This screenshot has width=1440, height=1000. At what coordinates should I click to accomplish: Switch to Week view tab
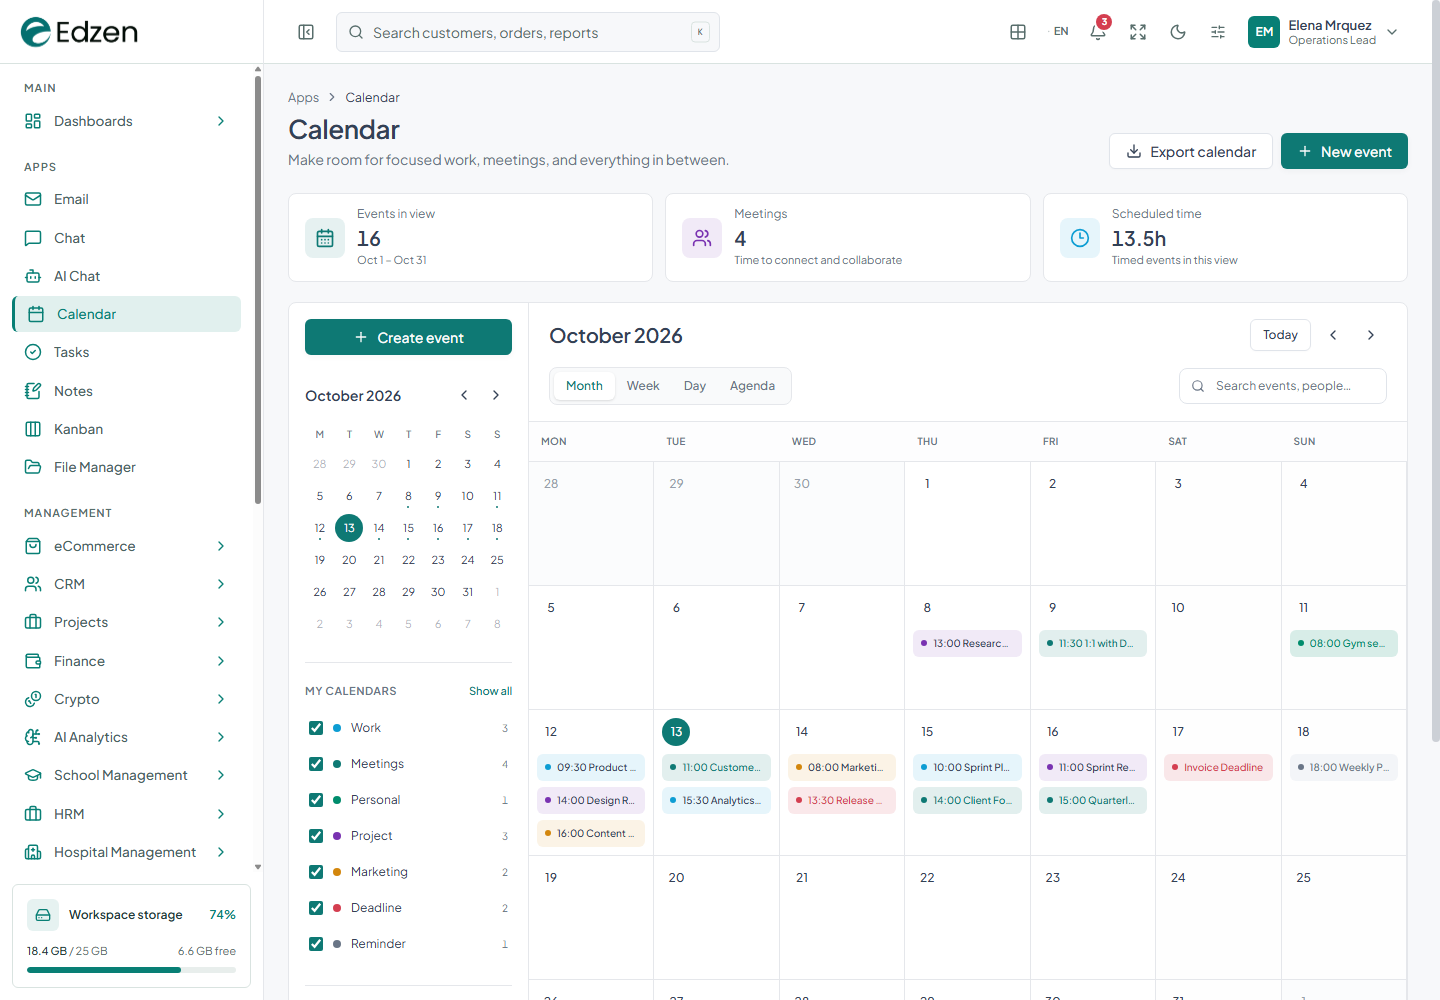coord(643,386)
